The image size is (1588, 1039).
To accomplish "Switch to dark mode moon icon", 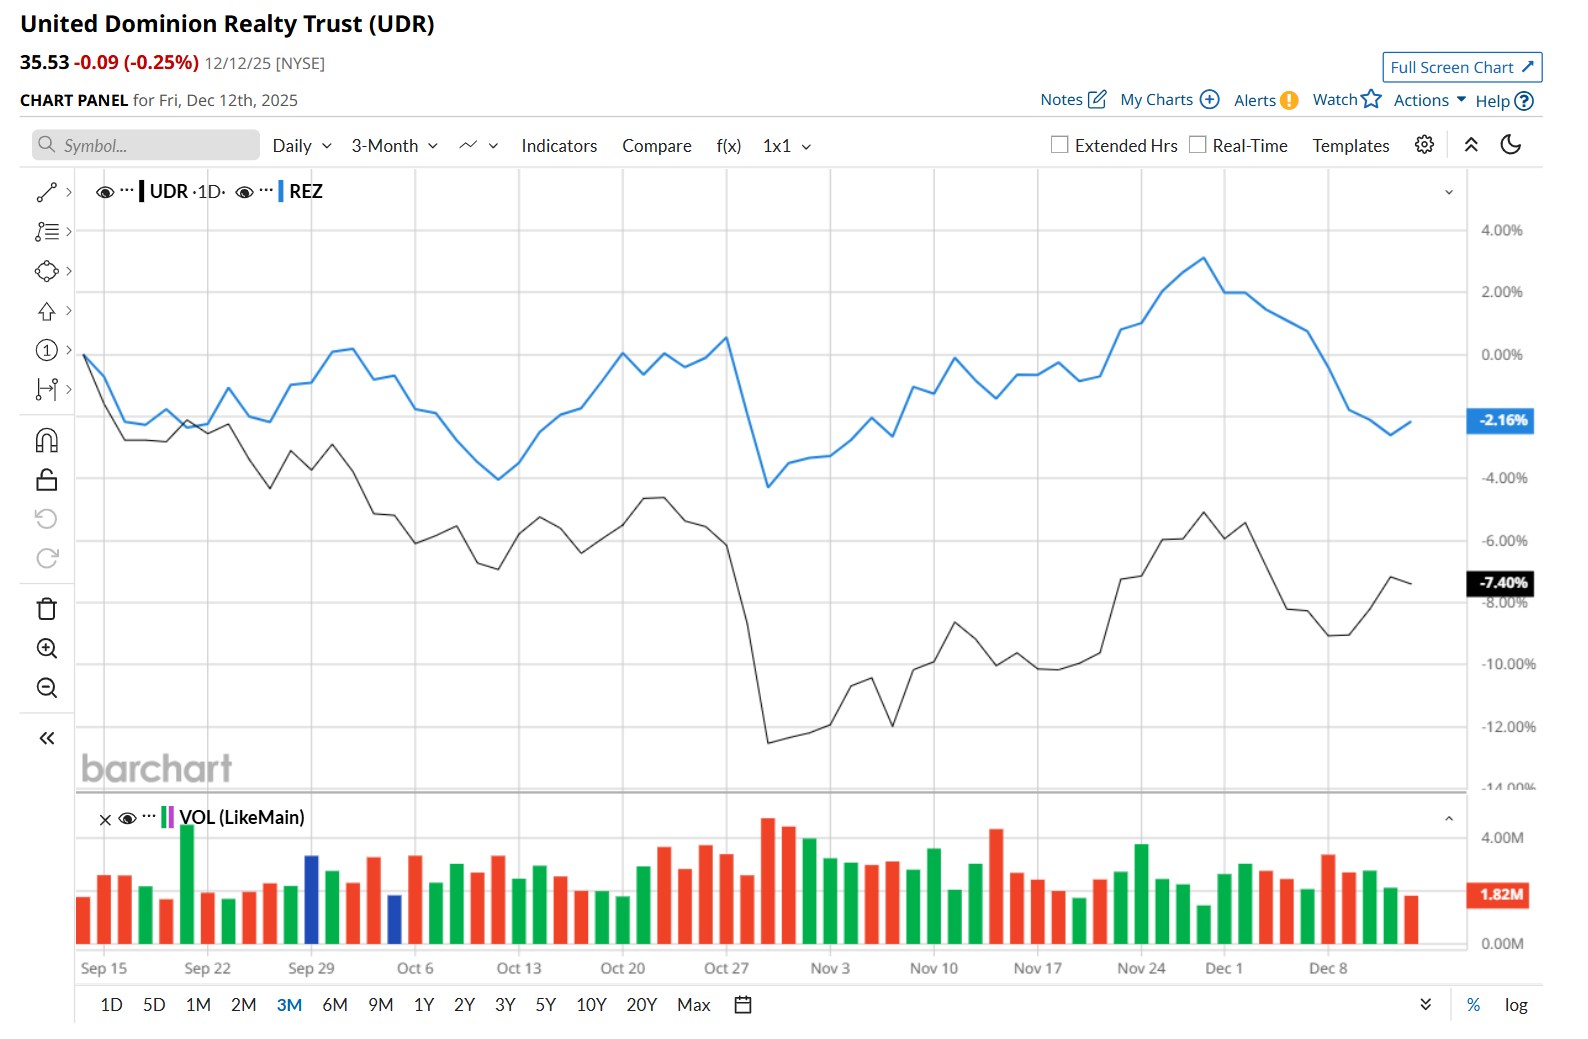I will tap(1510, 145).
